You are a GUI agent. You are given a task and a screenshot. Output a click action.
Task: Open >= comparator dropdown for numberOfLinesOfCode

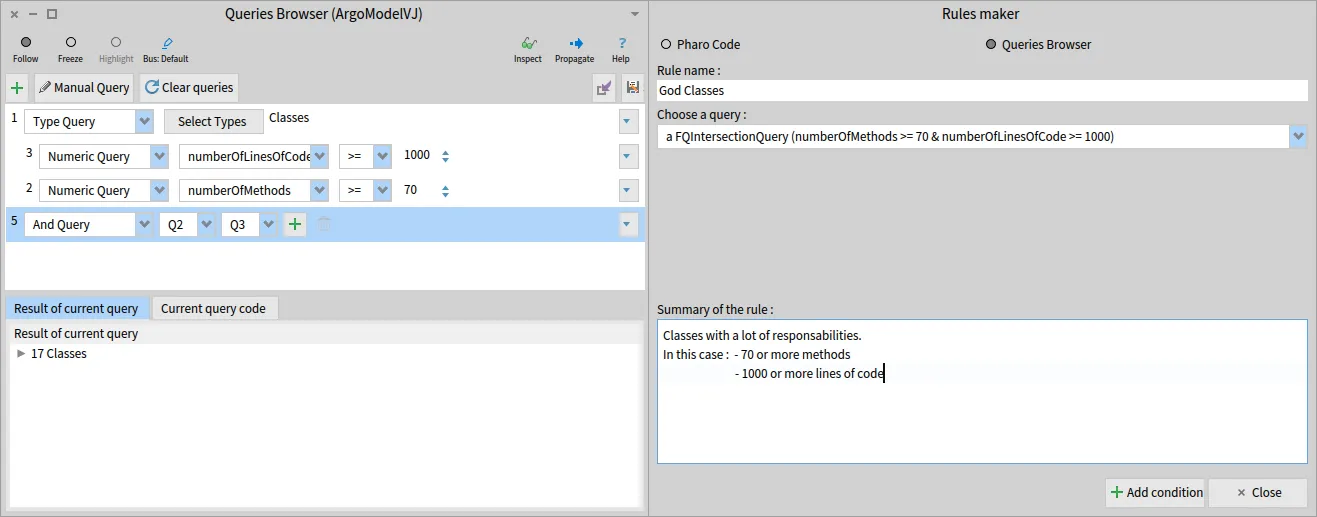(x=382, y=157)
